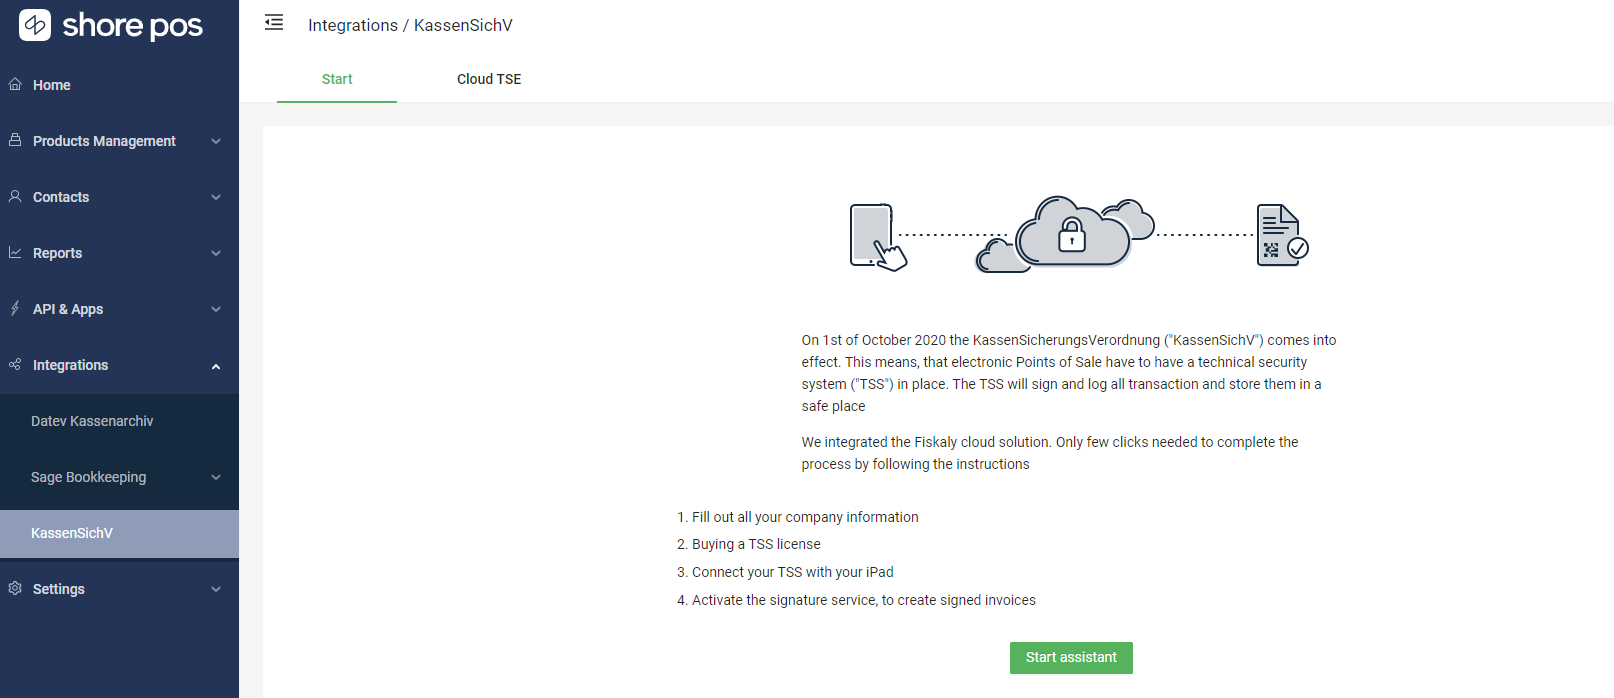Screen dimensions: 1614x698
Task: Click the Reports chart icon
Action: click(15, 252)
